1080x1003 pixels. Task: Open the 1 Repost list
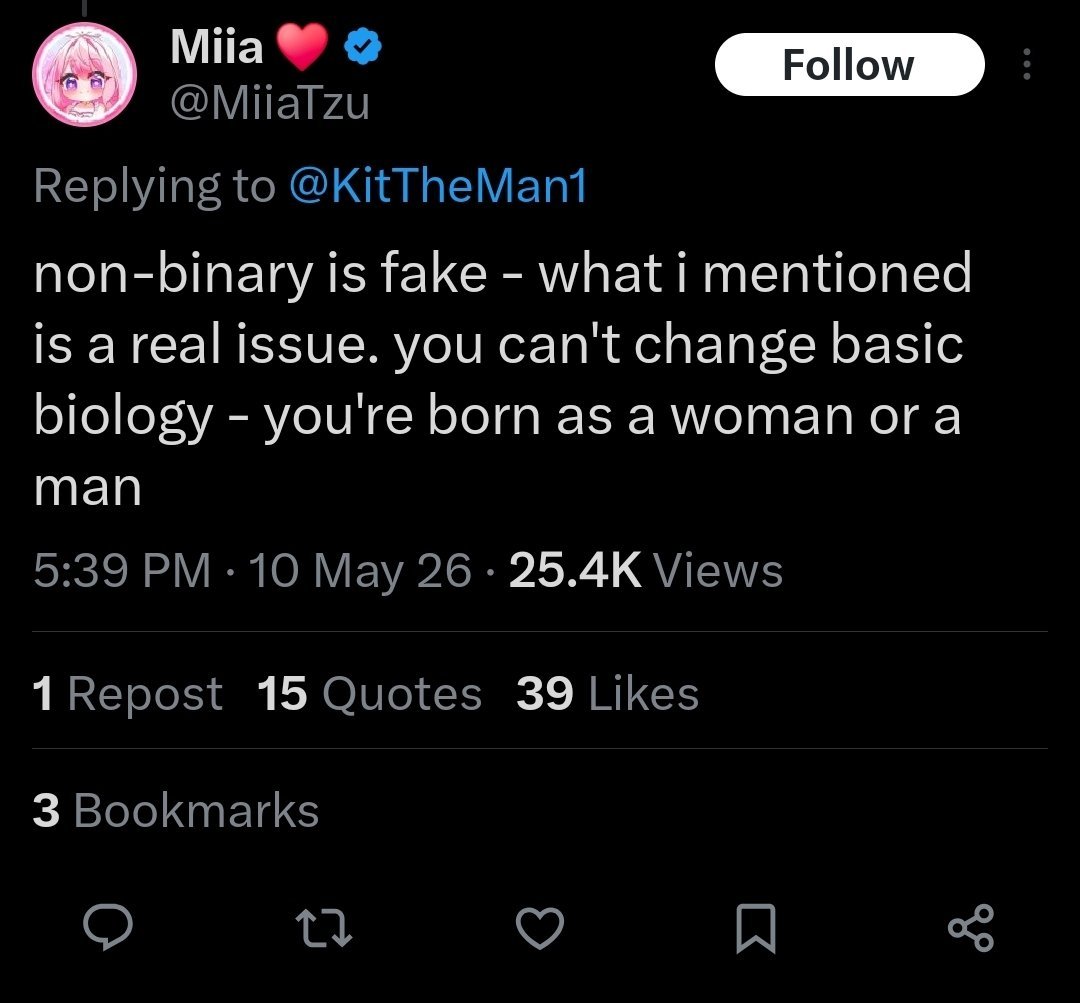pyautogui.click(x=127, y=693)
